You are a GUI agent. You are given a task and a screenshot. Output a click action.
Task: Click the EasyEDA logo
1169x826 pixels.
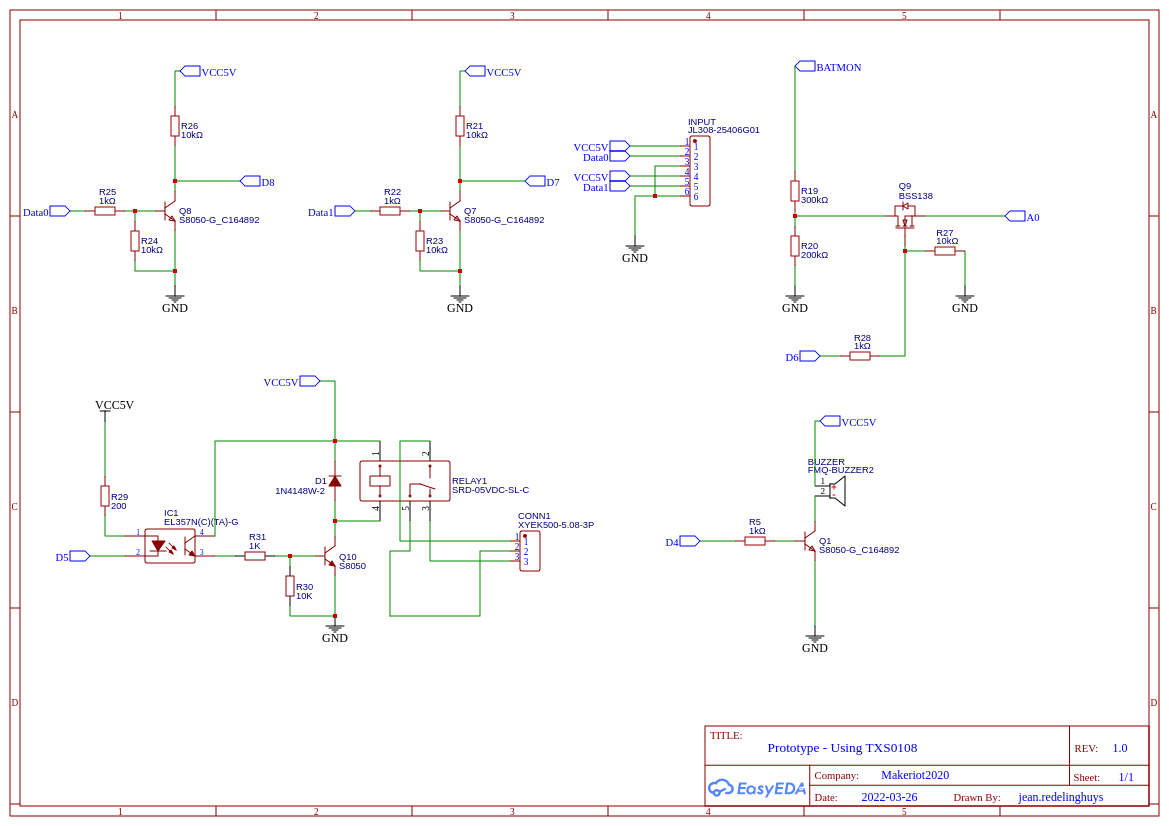[756, 788]
